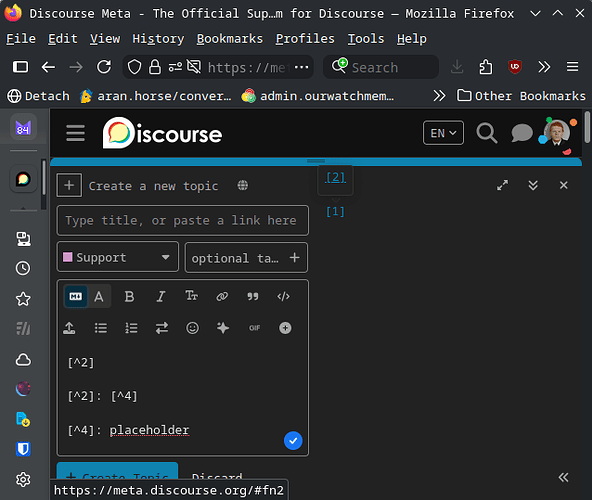Expand the optional tags selector
This screenshot has height=500, width=592.
(x=246, y=258)
